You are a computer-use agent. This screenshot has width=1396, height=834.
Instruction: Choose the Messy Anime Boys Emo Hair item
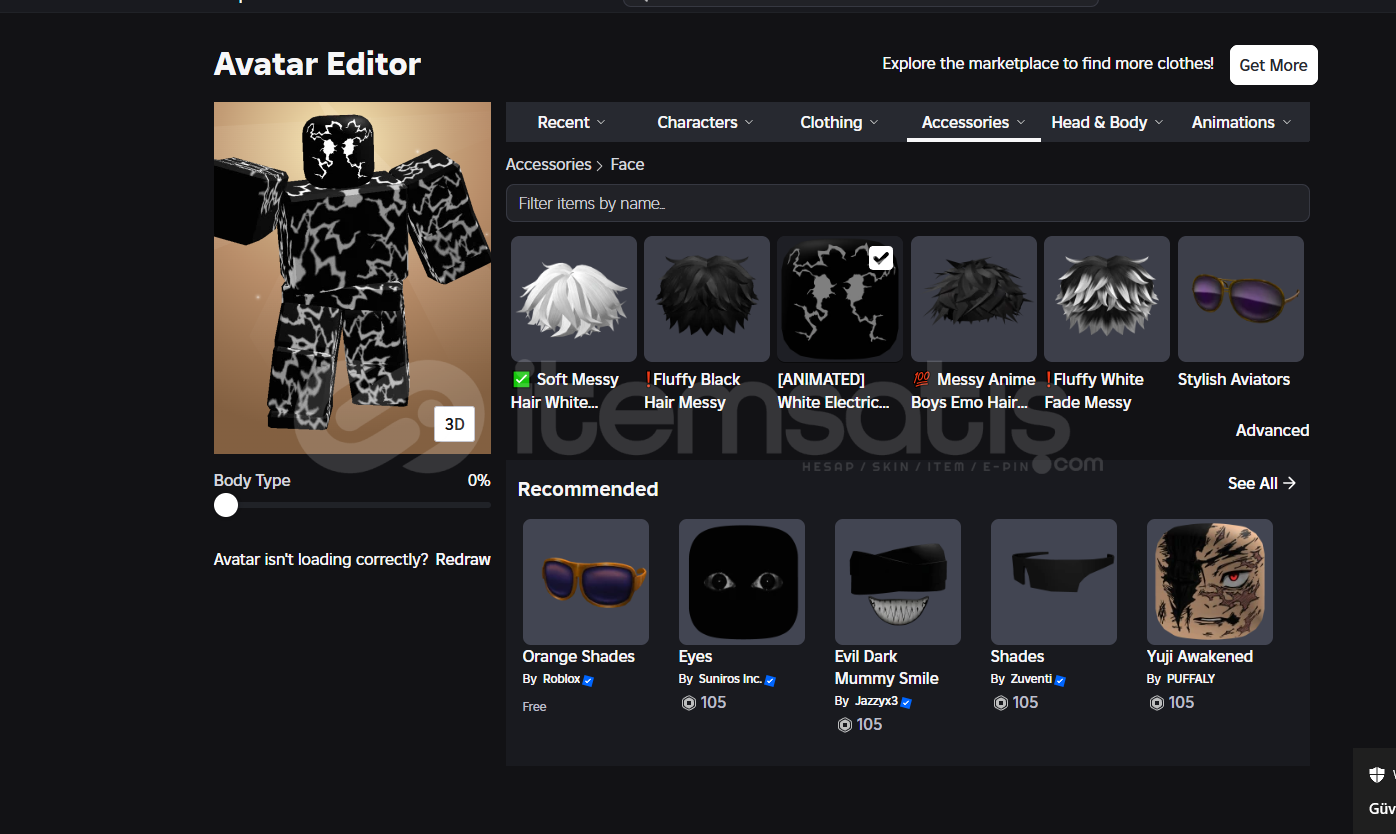973,299
